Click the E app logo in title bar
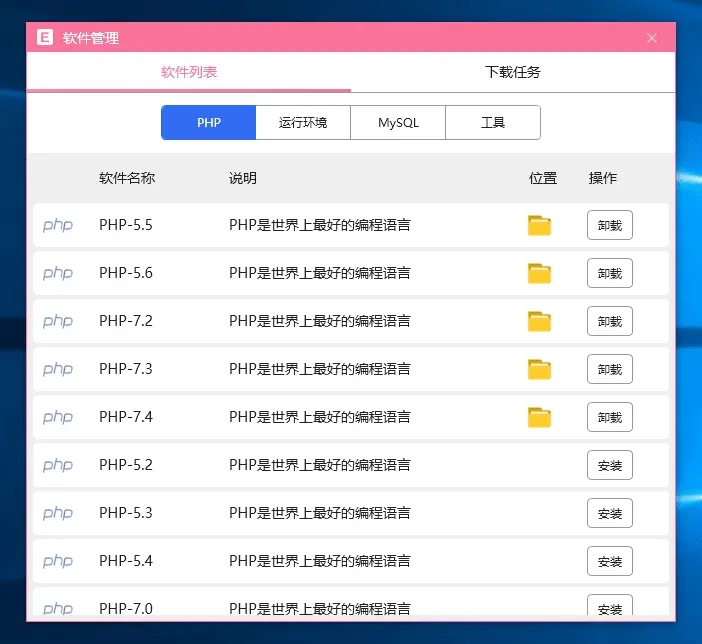Viewport: 702px width, 644px height. [x=45, y=37]
